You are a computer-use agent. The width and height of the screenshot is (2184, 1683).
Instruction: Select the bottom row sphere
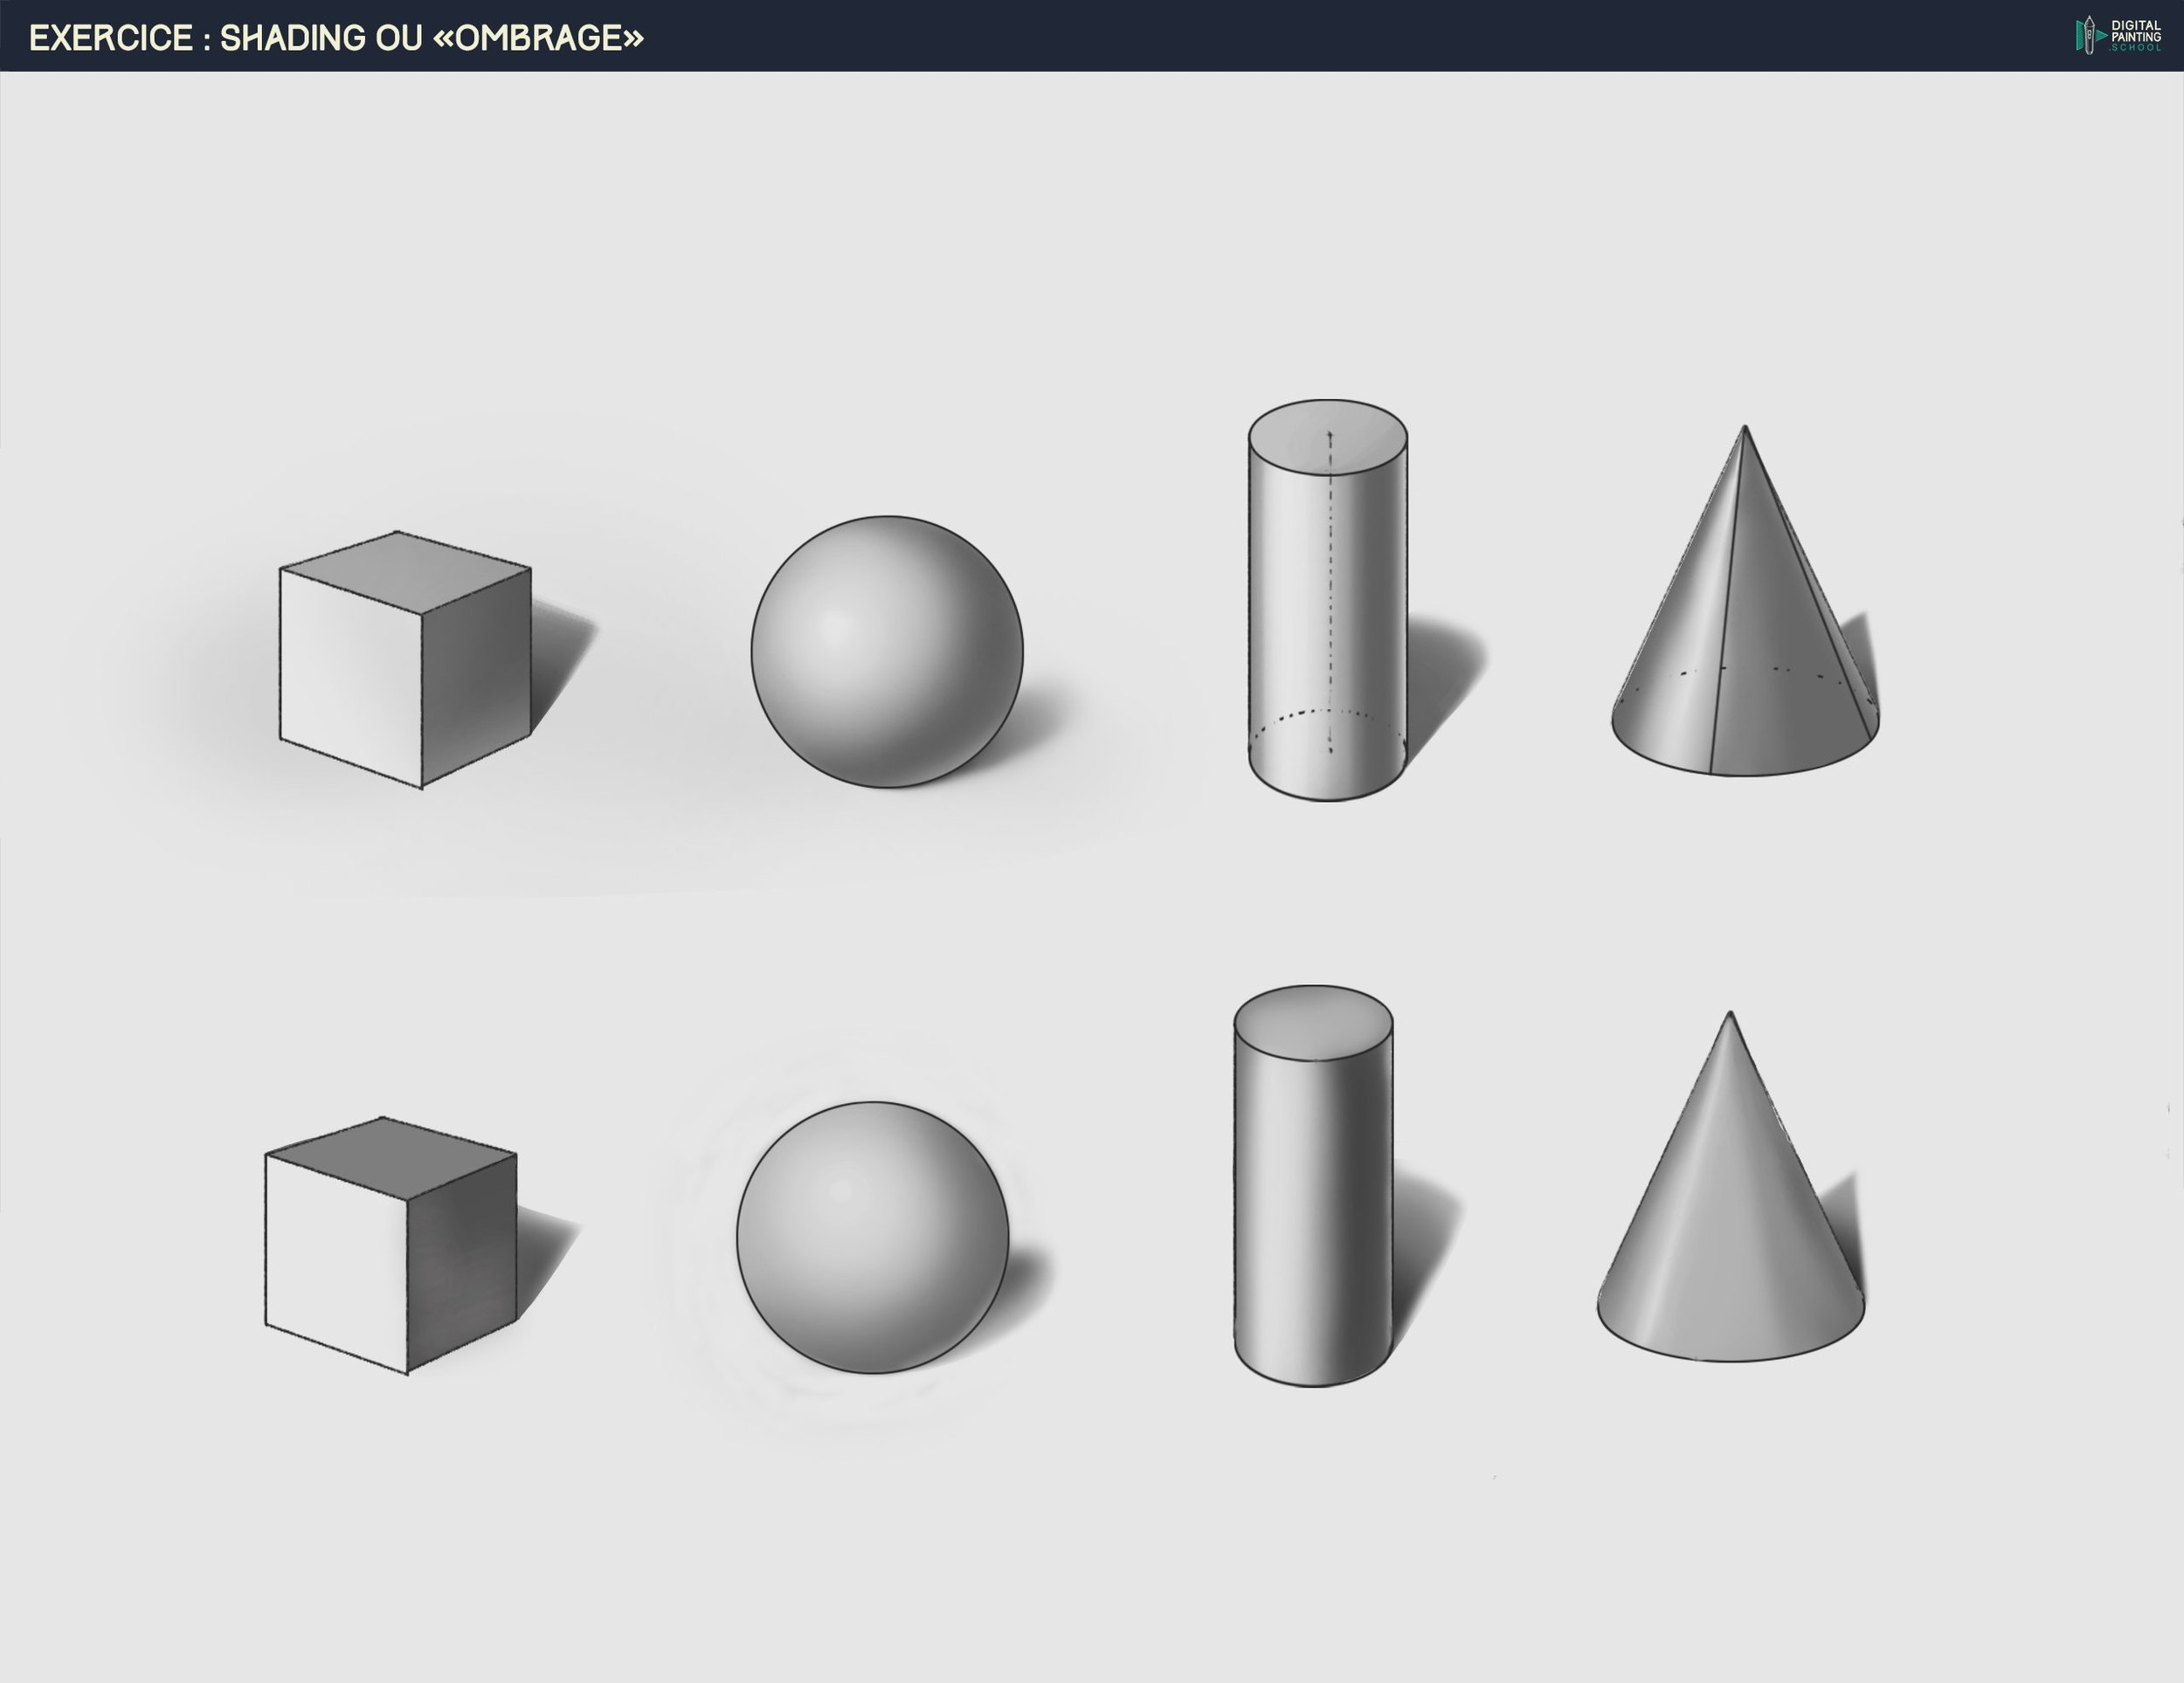[x=872, y=1238]
